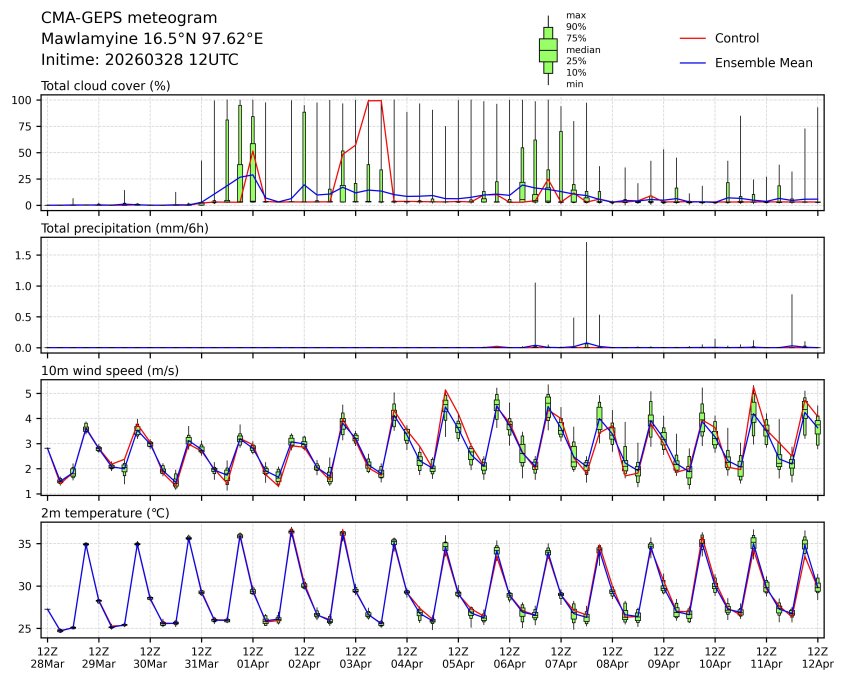Click the red Control legend line
Screen dimensions: 845x681
[693, 38]
